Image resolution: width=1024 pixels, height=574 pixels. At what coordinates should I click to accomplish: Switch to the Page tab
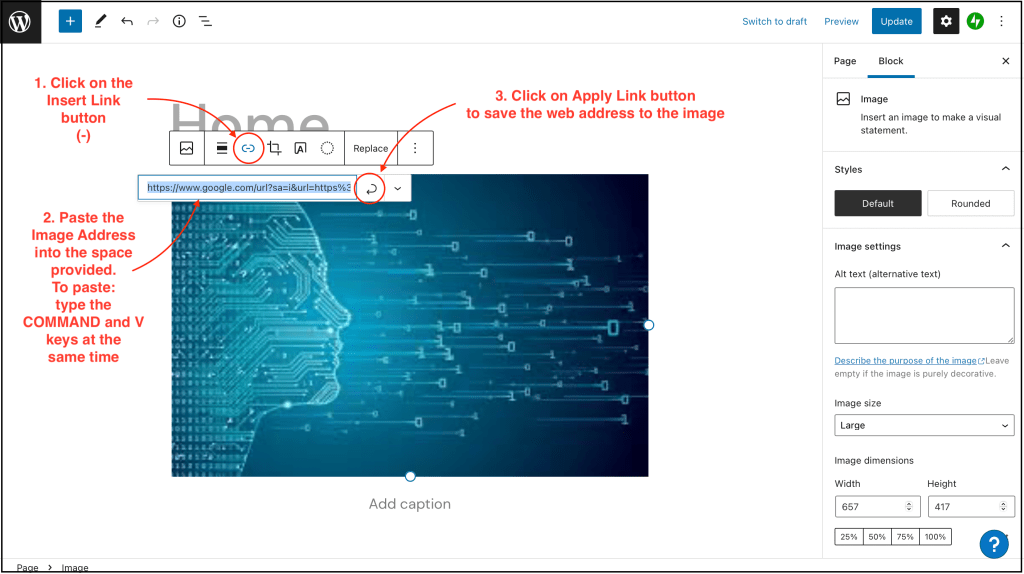(x=845, y=61)
